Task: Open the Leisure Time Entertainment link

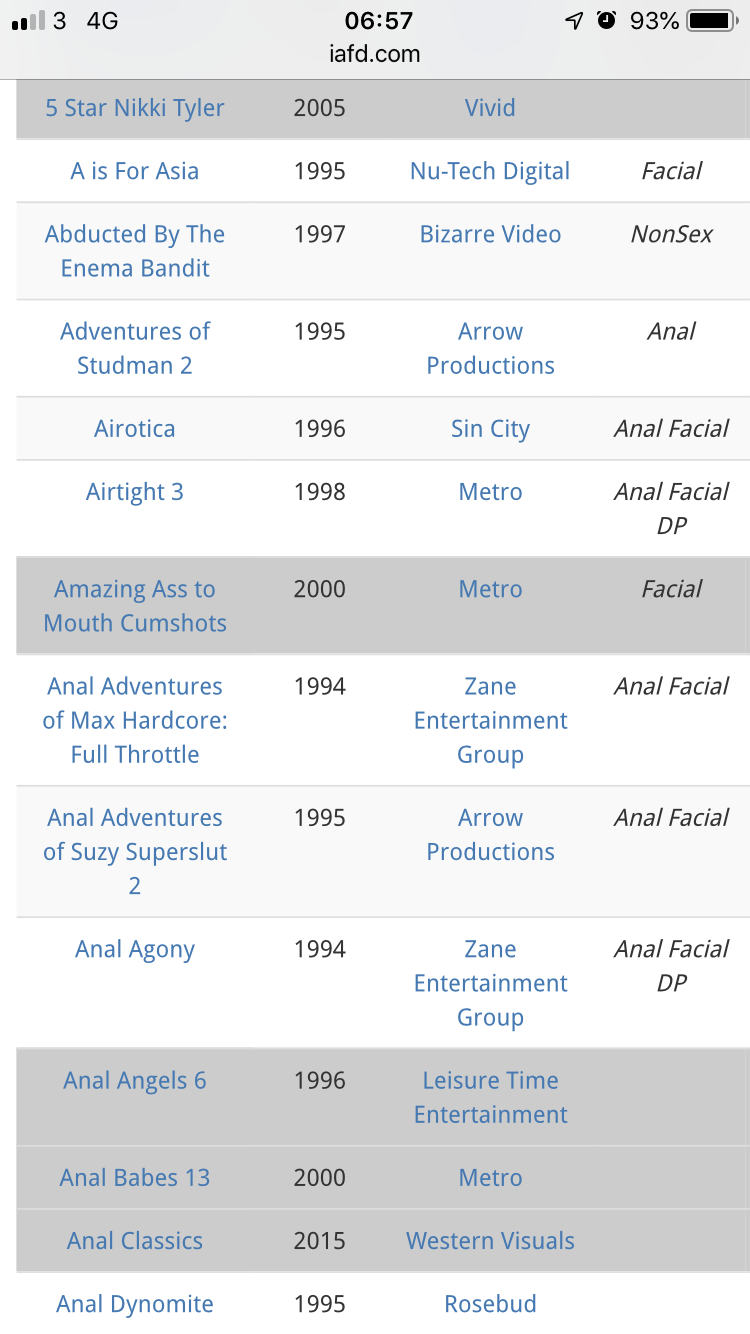Action: (x=490, y=1097)
